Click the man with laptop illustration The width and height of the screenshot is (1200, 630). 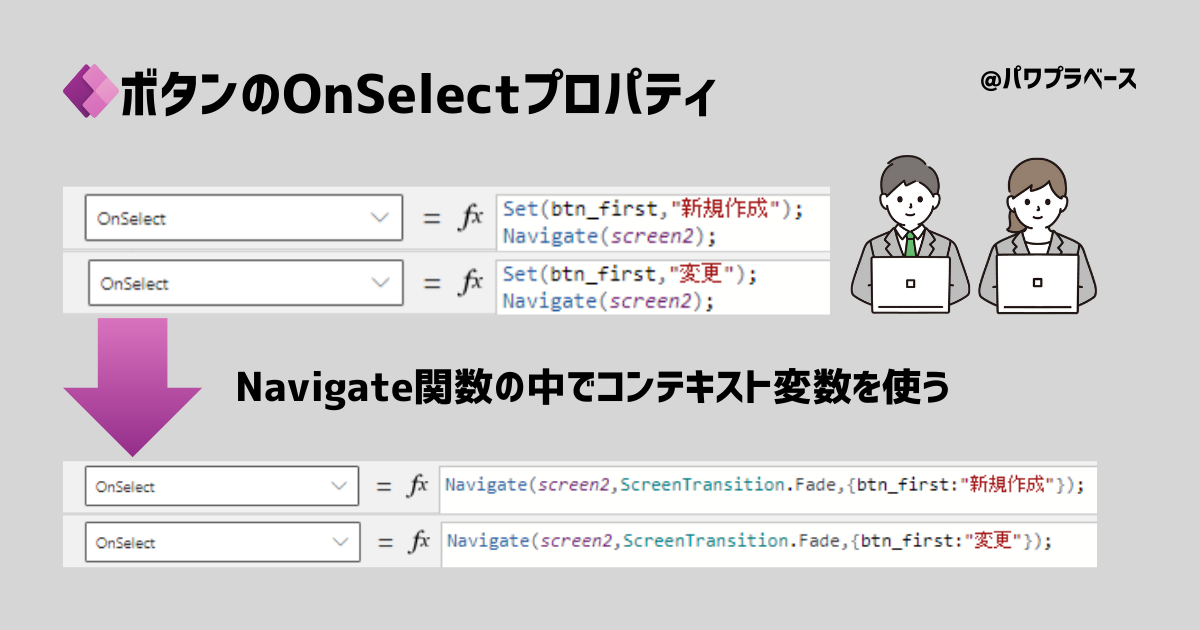(x=910, y=230)
